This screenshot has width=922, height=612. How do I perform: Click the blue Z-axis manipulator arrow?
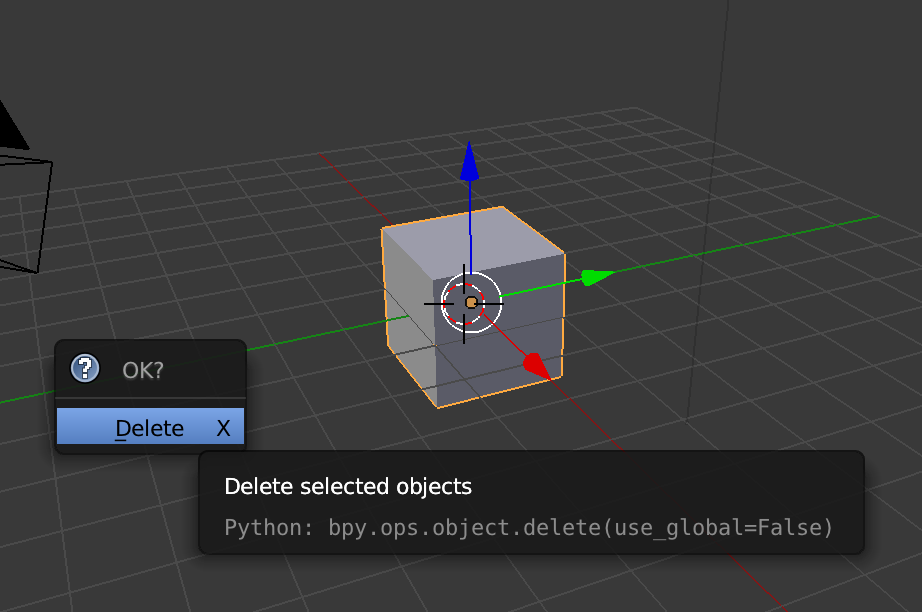[469, 161]
